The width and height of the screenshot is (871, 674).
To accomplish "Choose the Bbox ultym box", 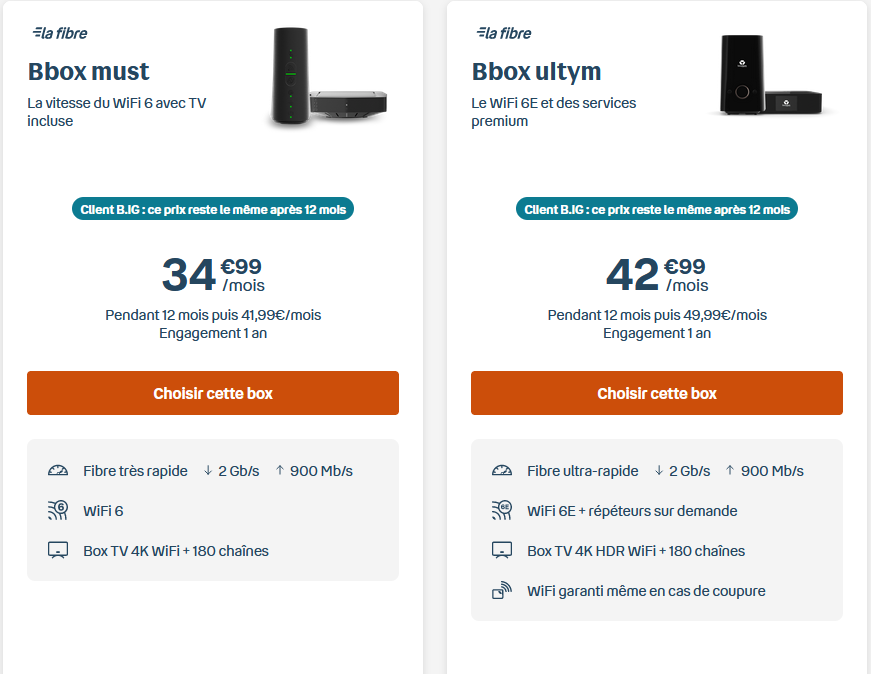I will point(657,393).
